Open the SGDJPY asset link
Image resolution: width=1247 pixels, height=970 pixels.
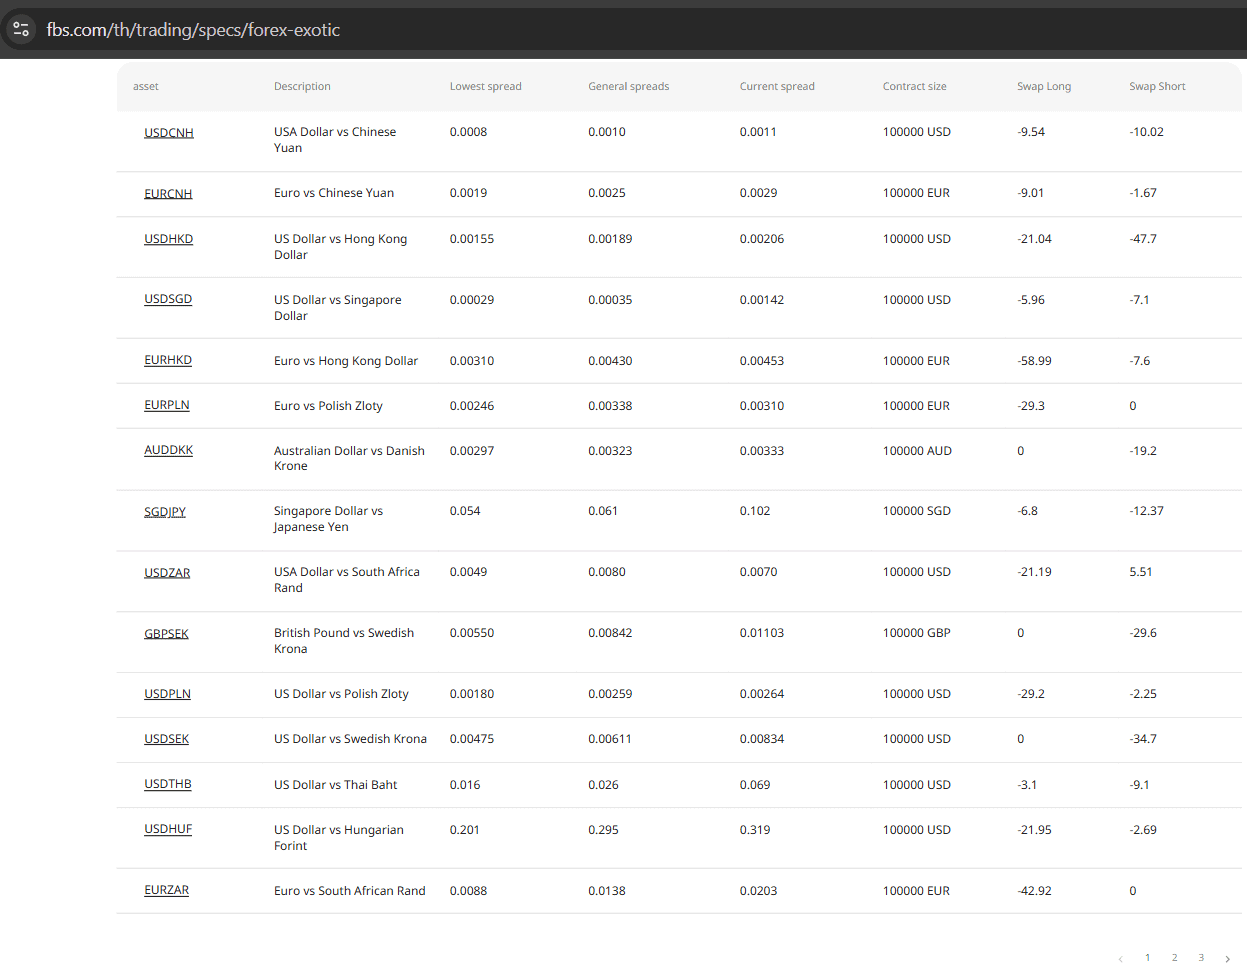coord(165,512)
